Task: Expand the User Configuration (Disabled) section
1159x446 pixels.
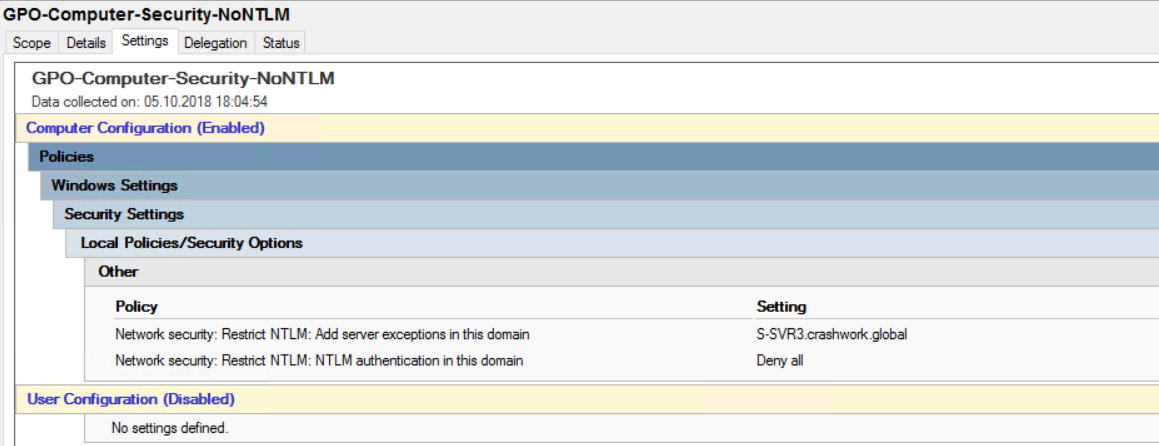Action: click(x=131, y=399)
